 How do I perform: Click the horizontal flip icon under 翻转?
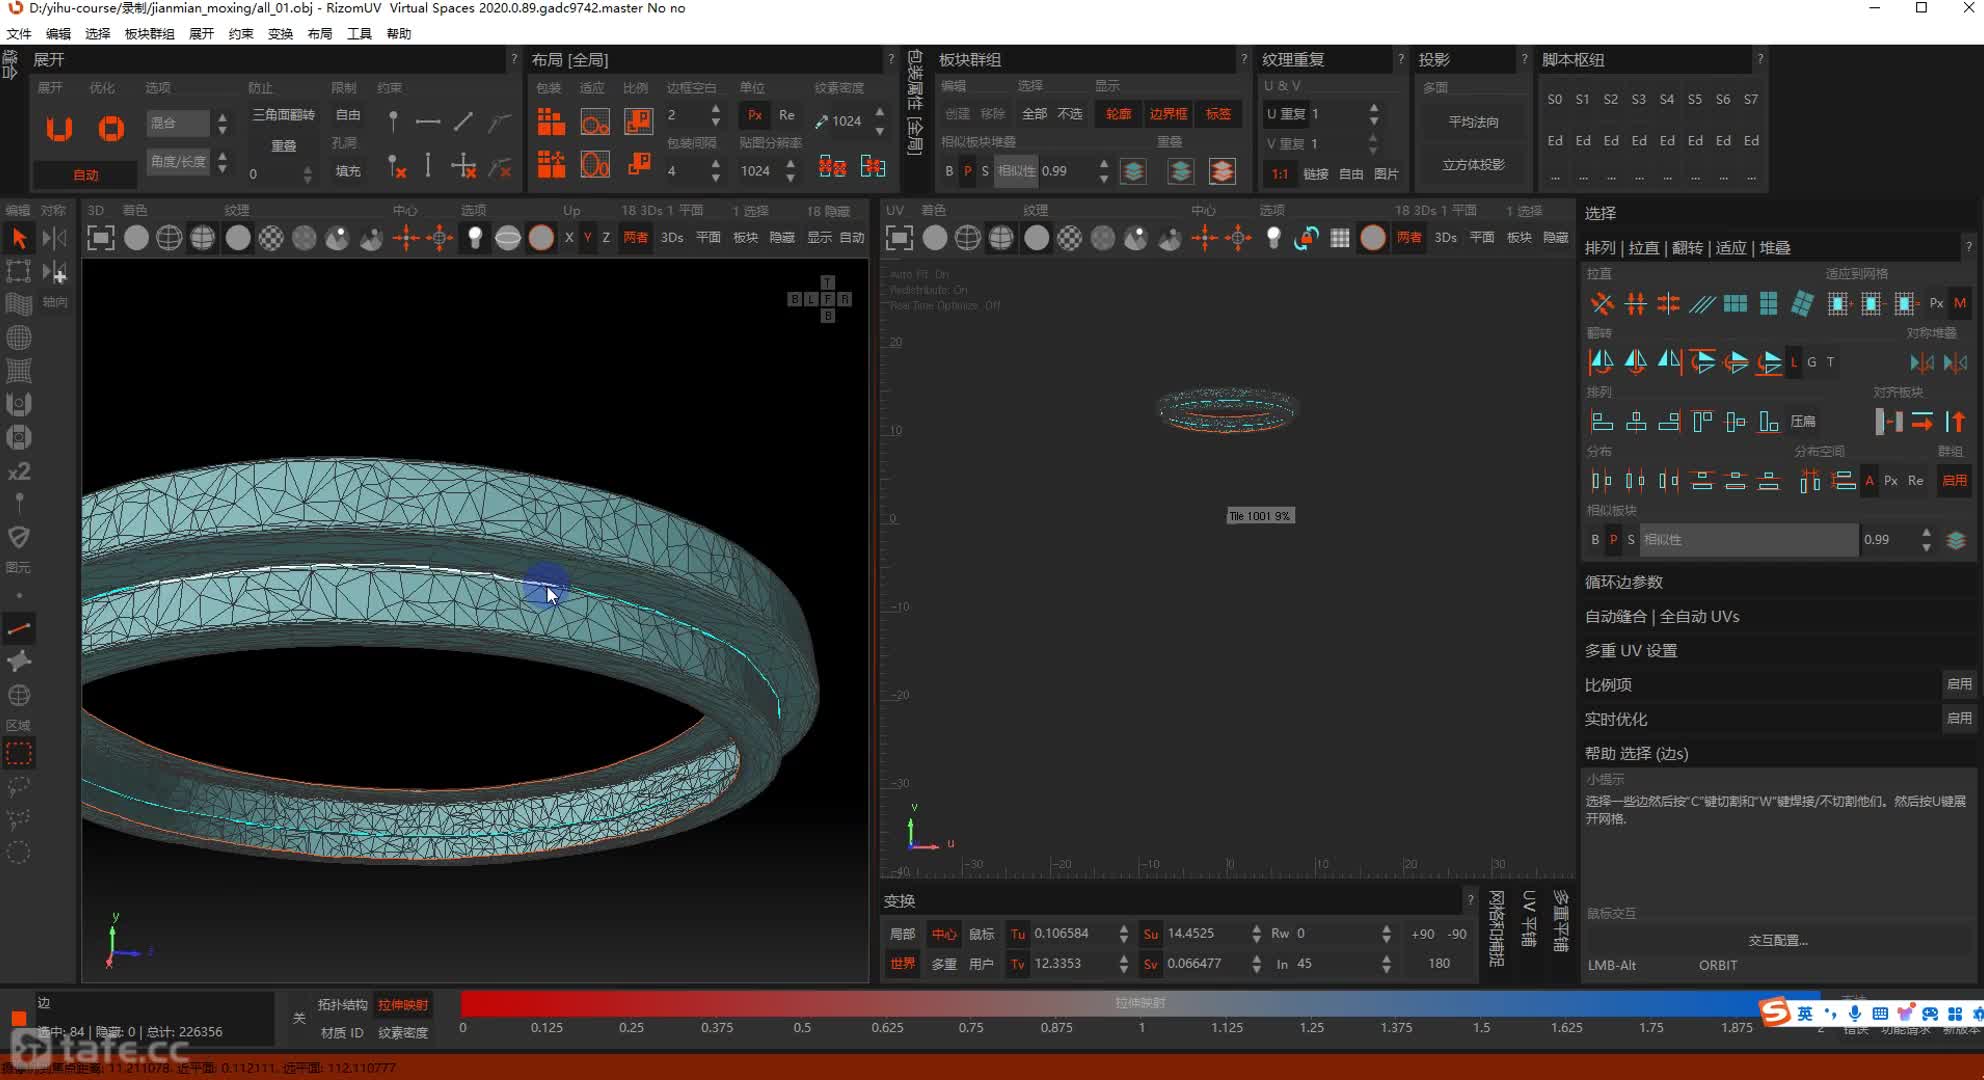click(1602, 361)
